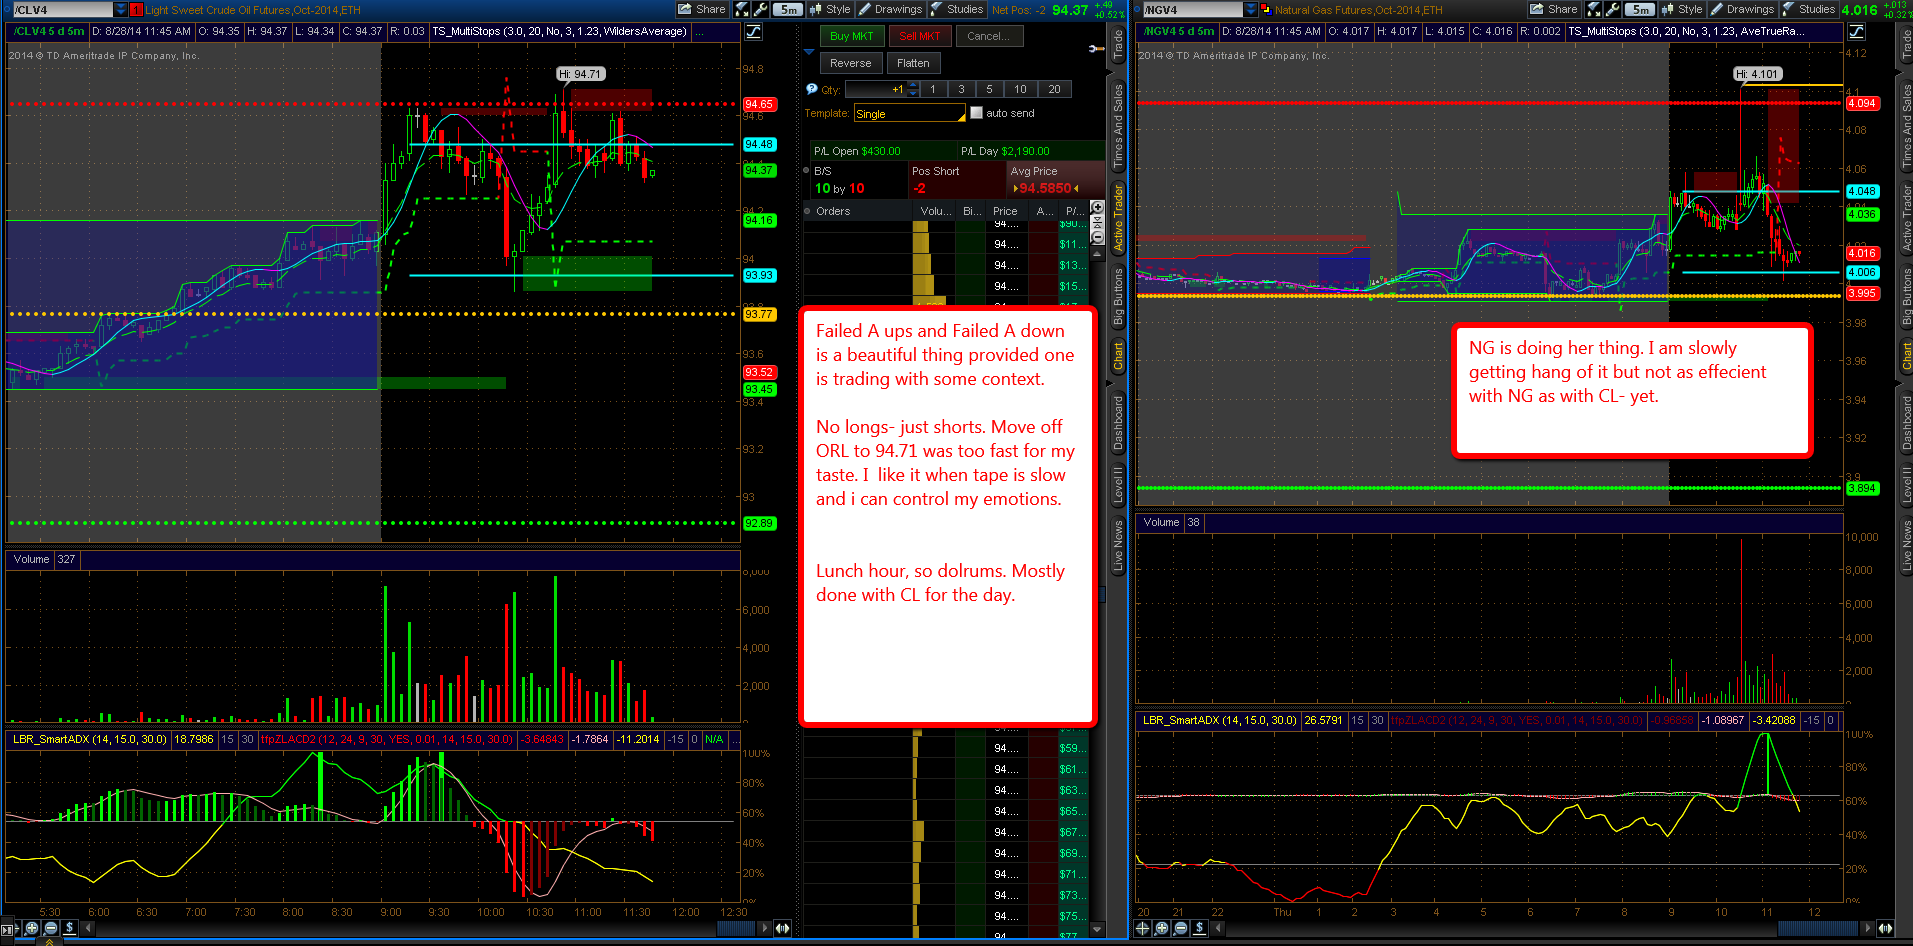Click the dollar sign icon below the /NGV4 chart

pyautogui.click(x=1200, y=928)
